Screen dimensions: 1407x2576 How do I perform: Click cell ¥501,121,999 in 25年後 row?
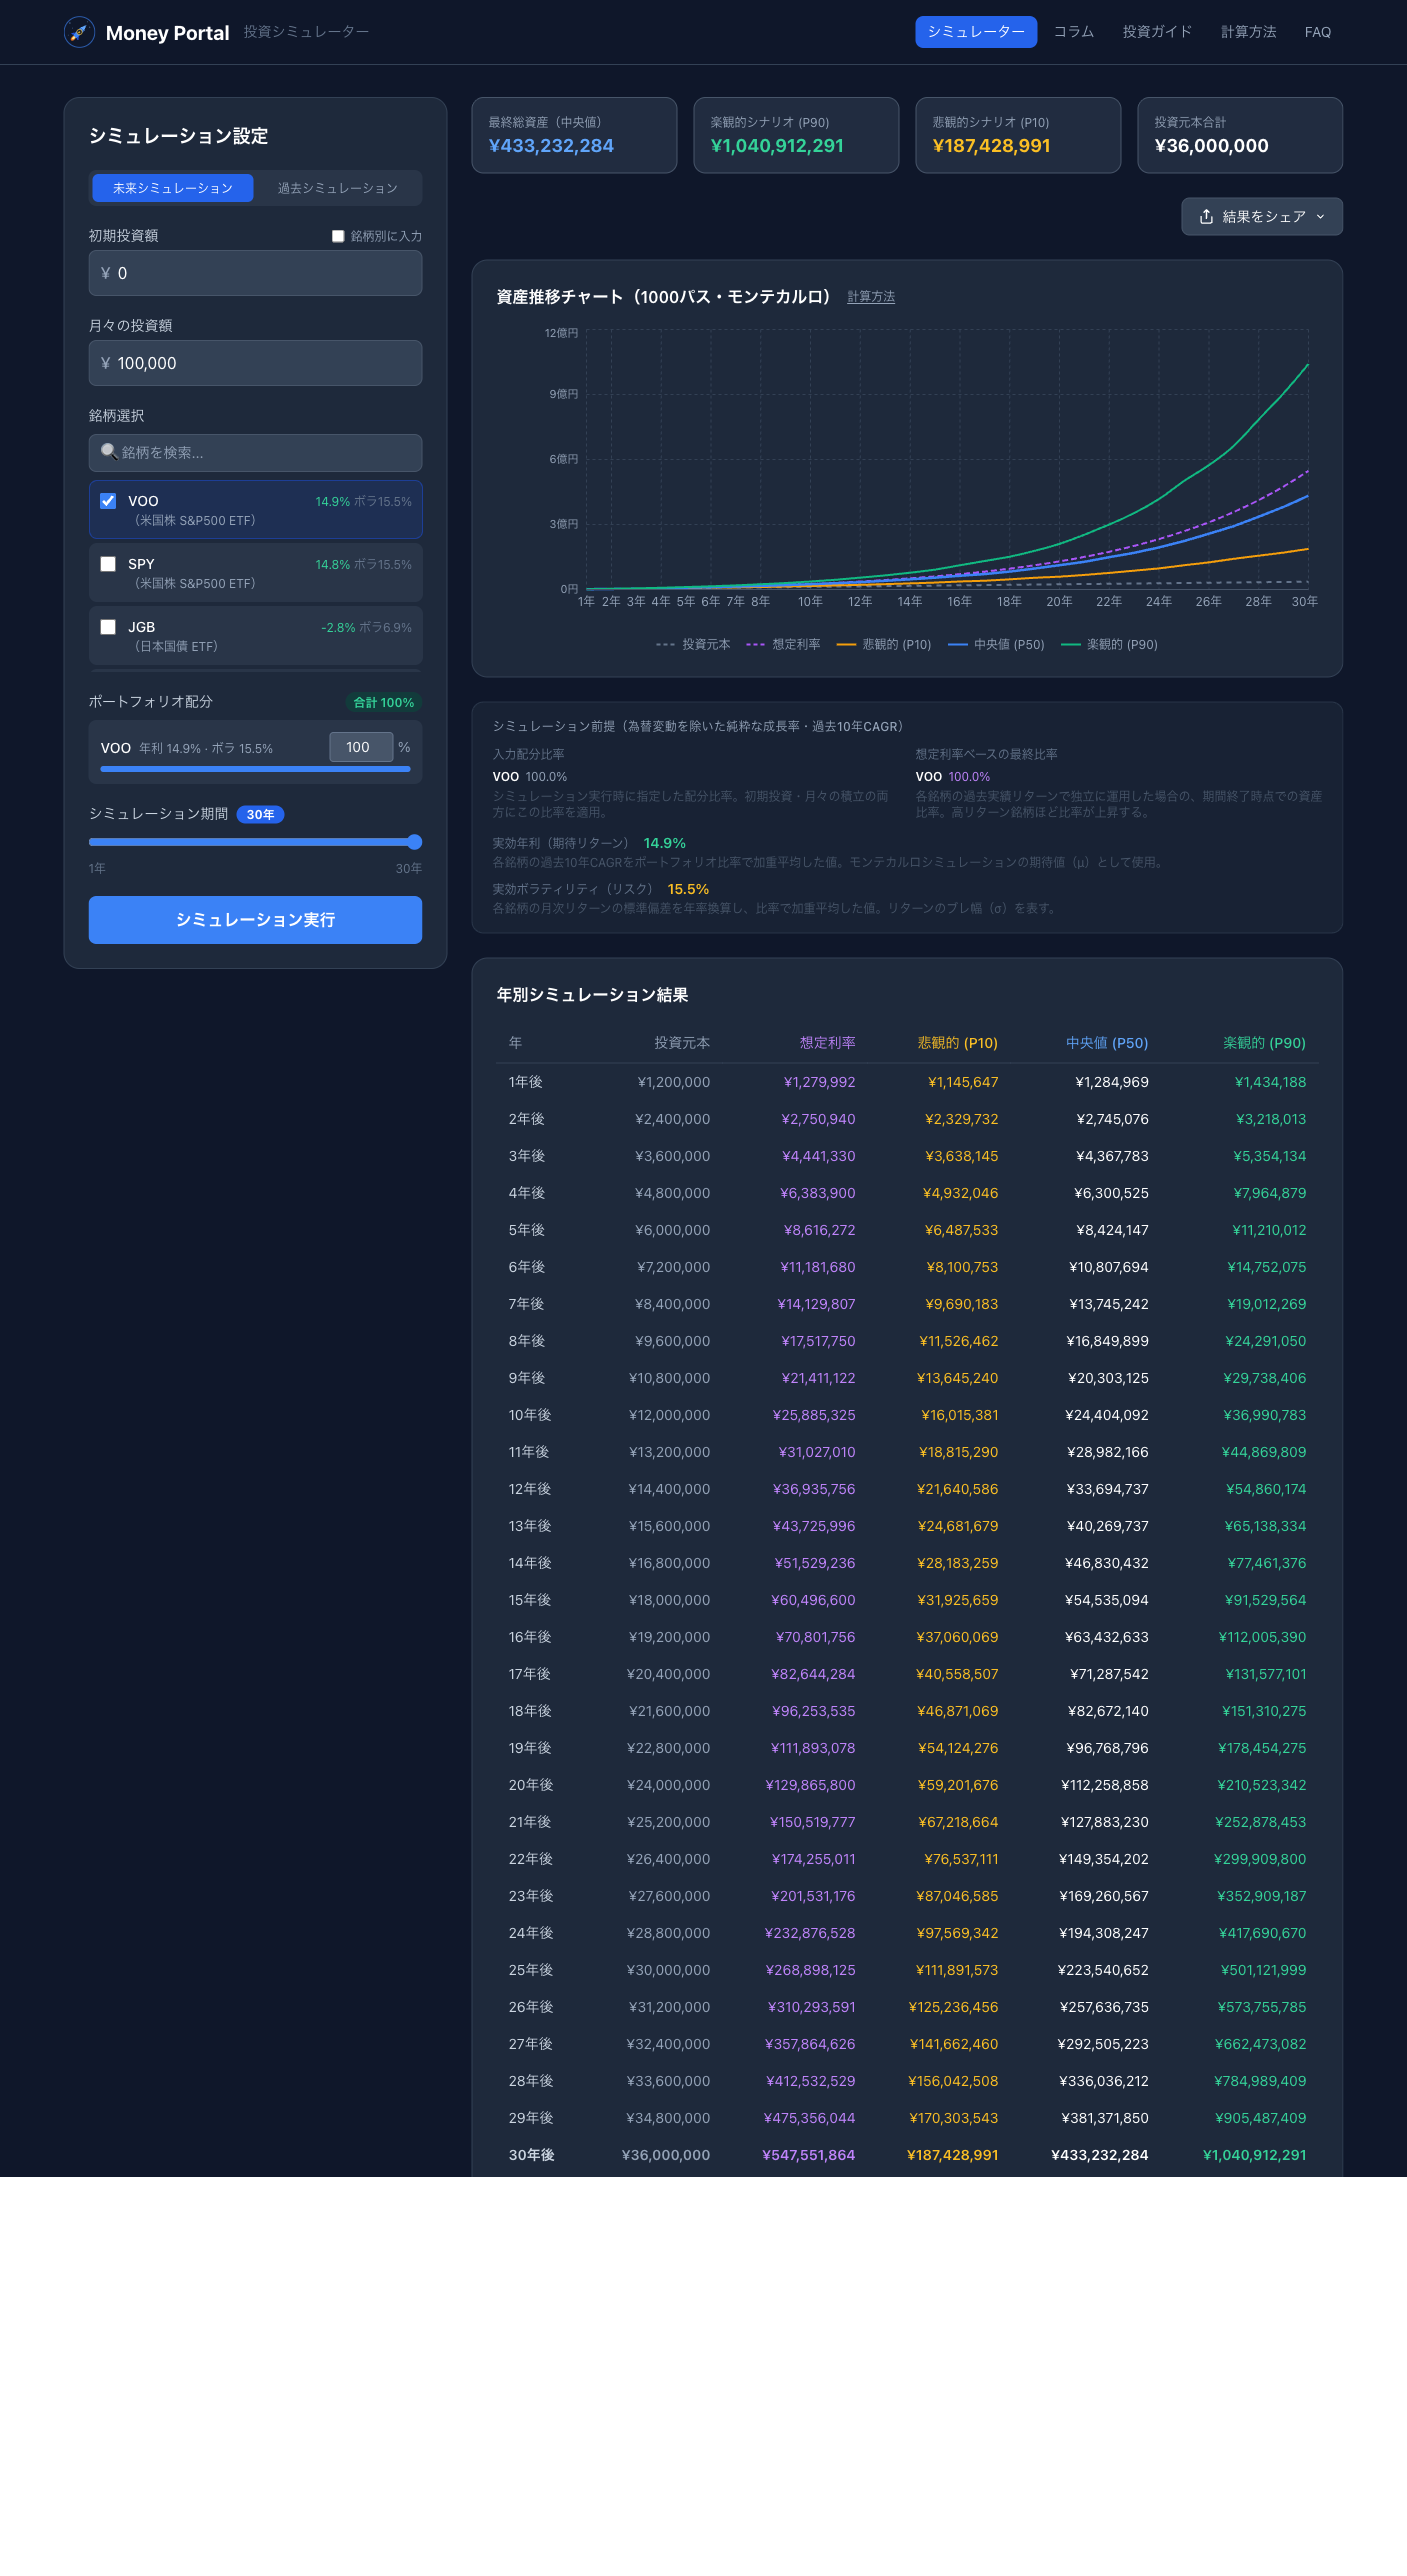tap(1263, 1970)
